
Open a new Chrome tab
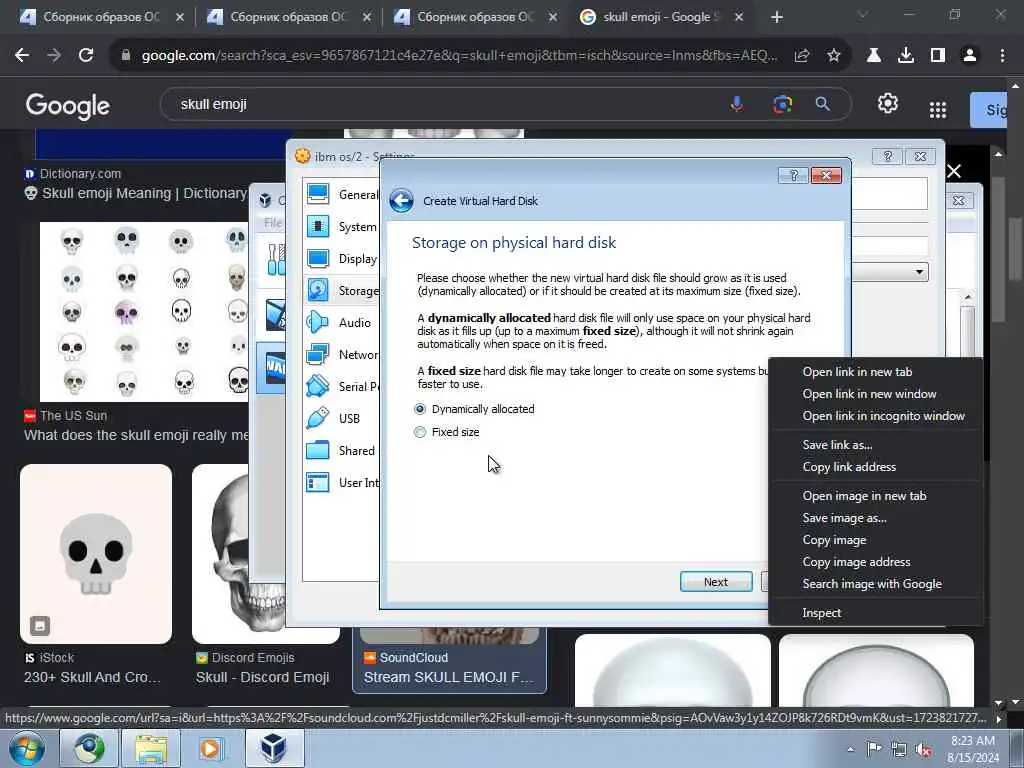tap(776, 18)
